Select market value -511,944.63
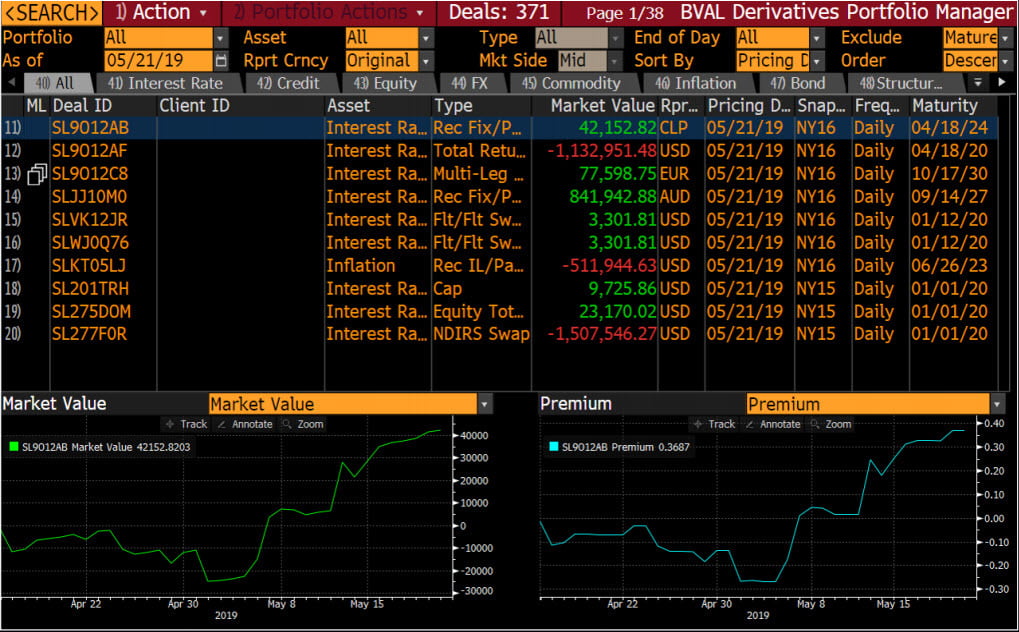Viewport: 1019px width, 632px height. pos(610,265)
